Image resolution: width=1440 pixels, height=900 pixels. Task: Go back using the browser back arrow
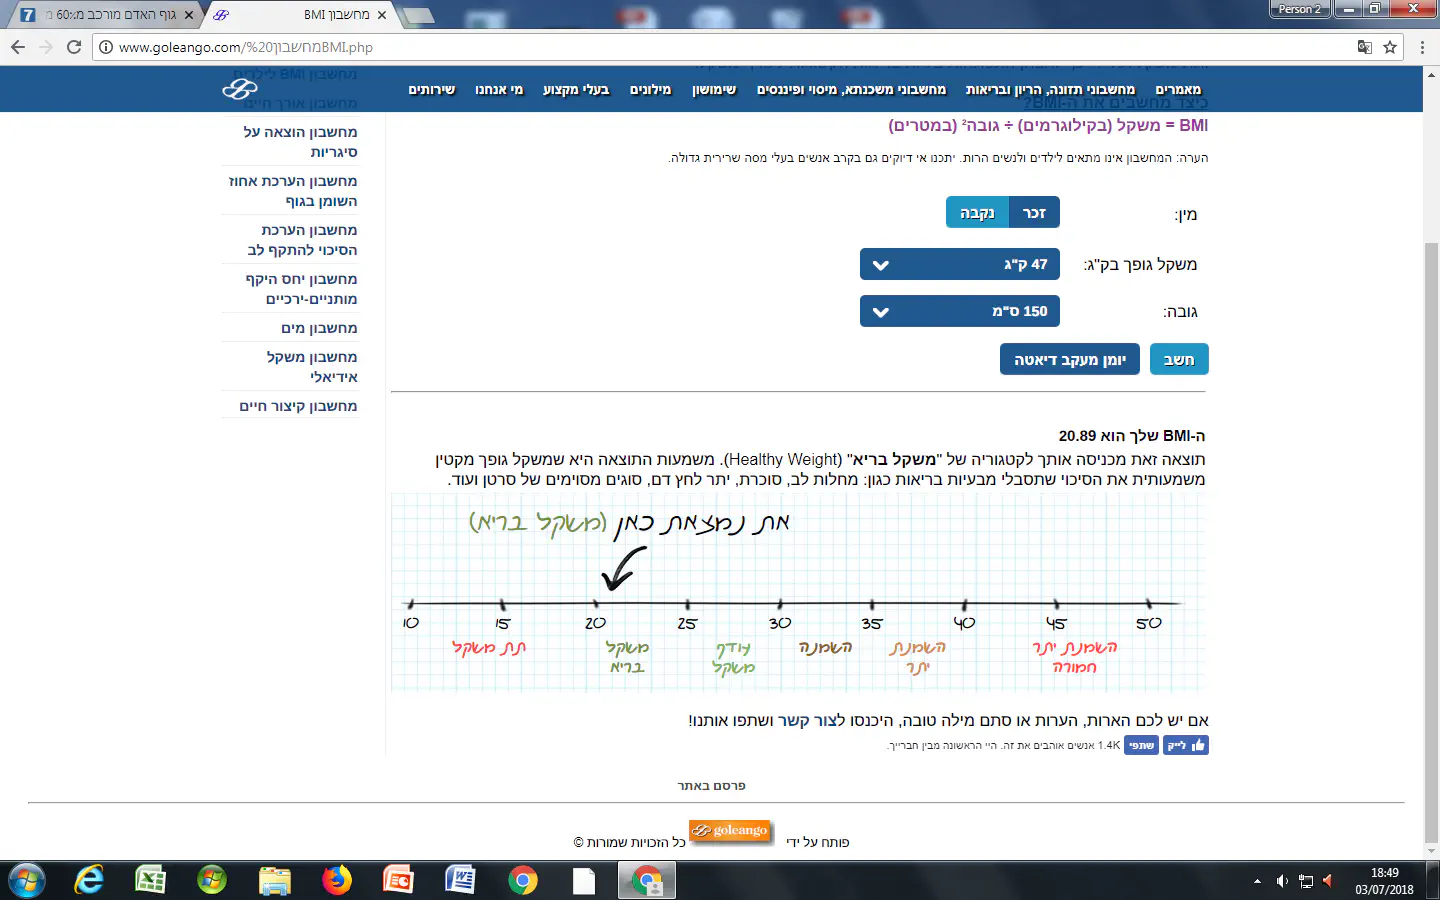18,47
